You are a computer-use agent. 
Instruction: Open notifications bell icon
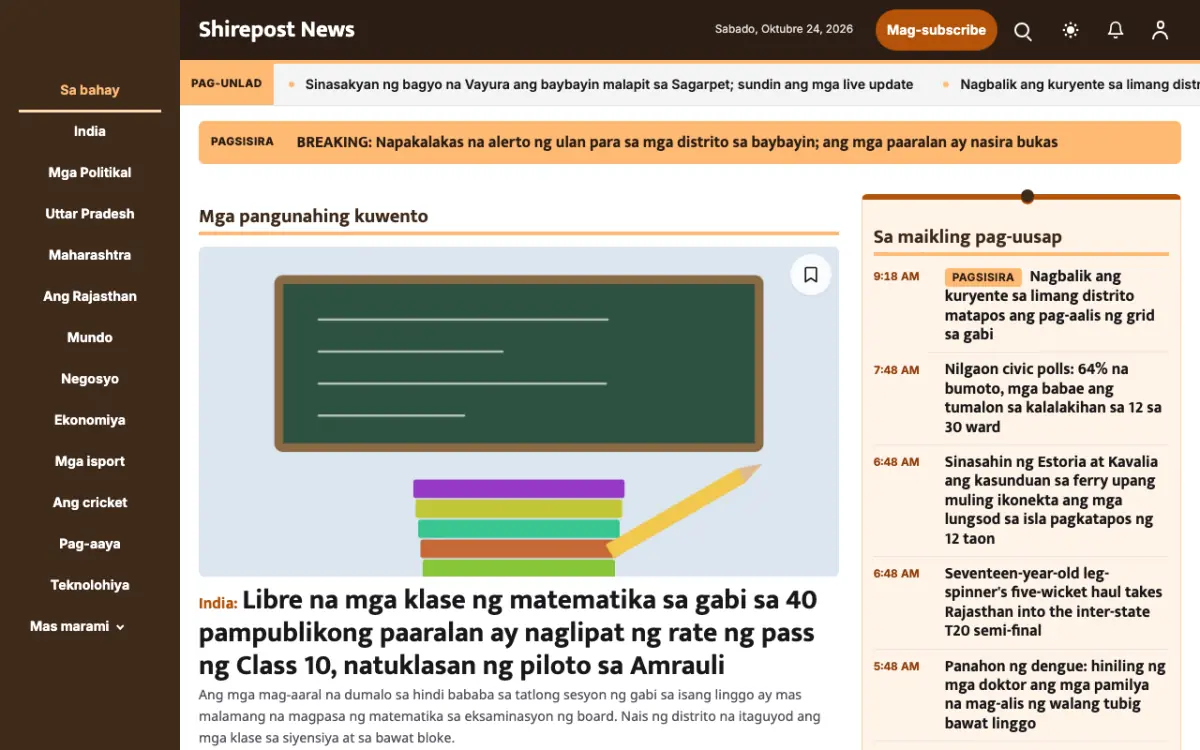pos(1116,31)
